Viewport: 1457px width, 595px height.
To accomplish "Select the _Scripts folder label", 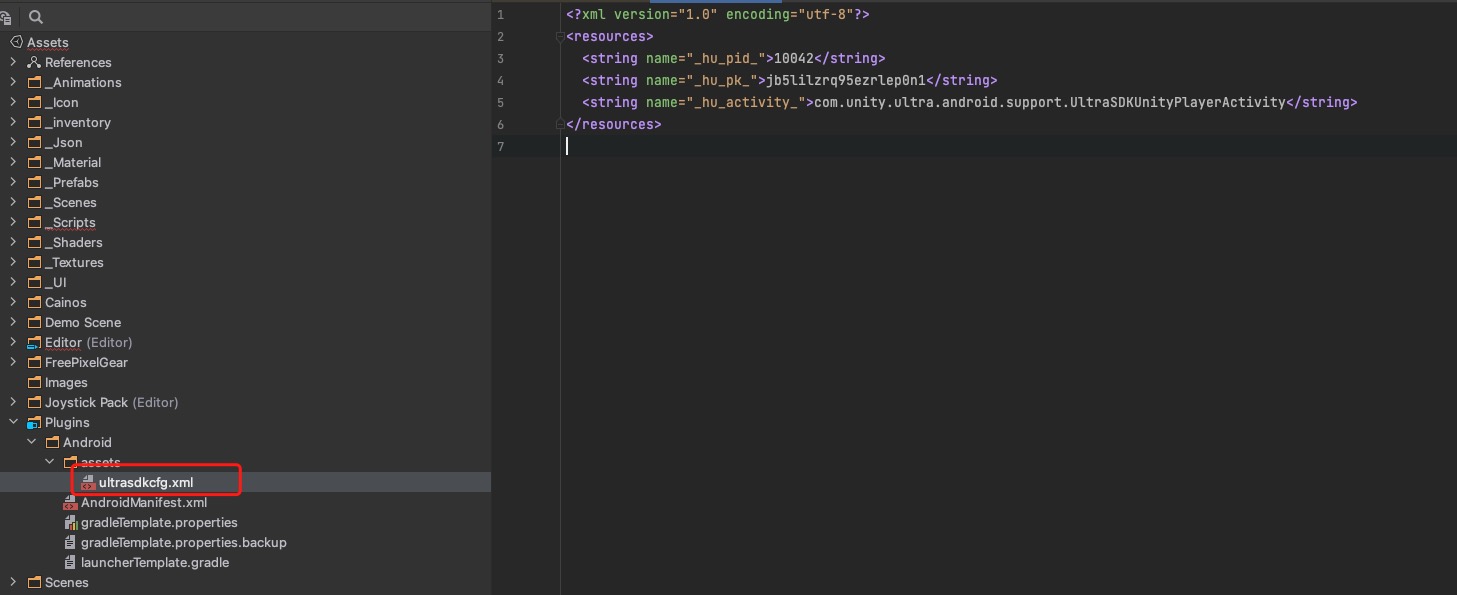I will 70,222.
